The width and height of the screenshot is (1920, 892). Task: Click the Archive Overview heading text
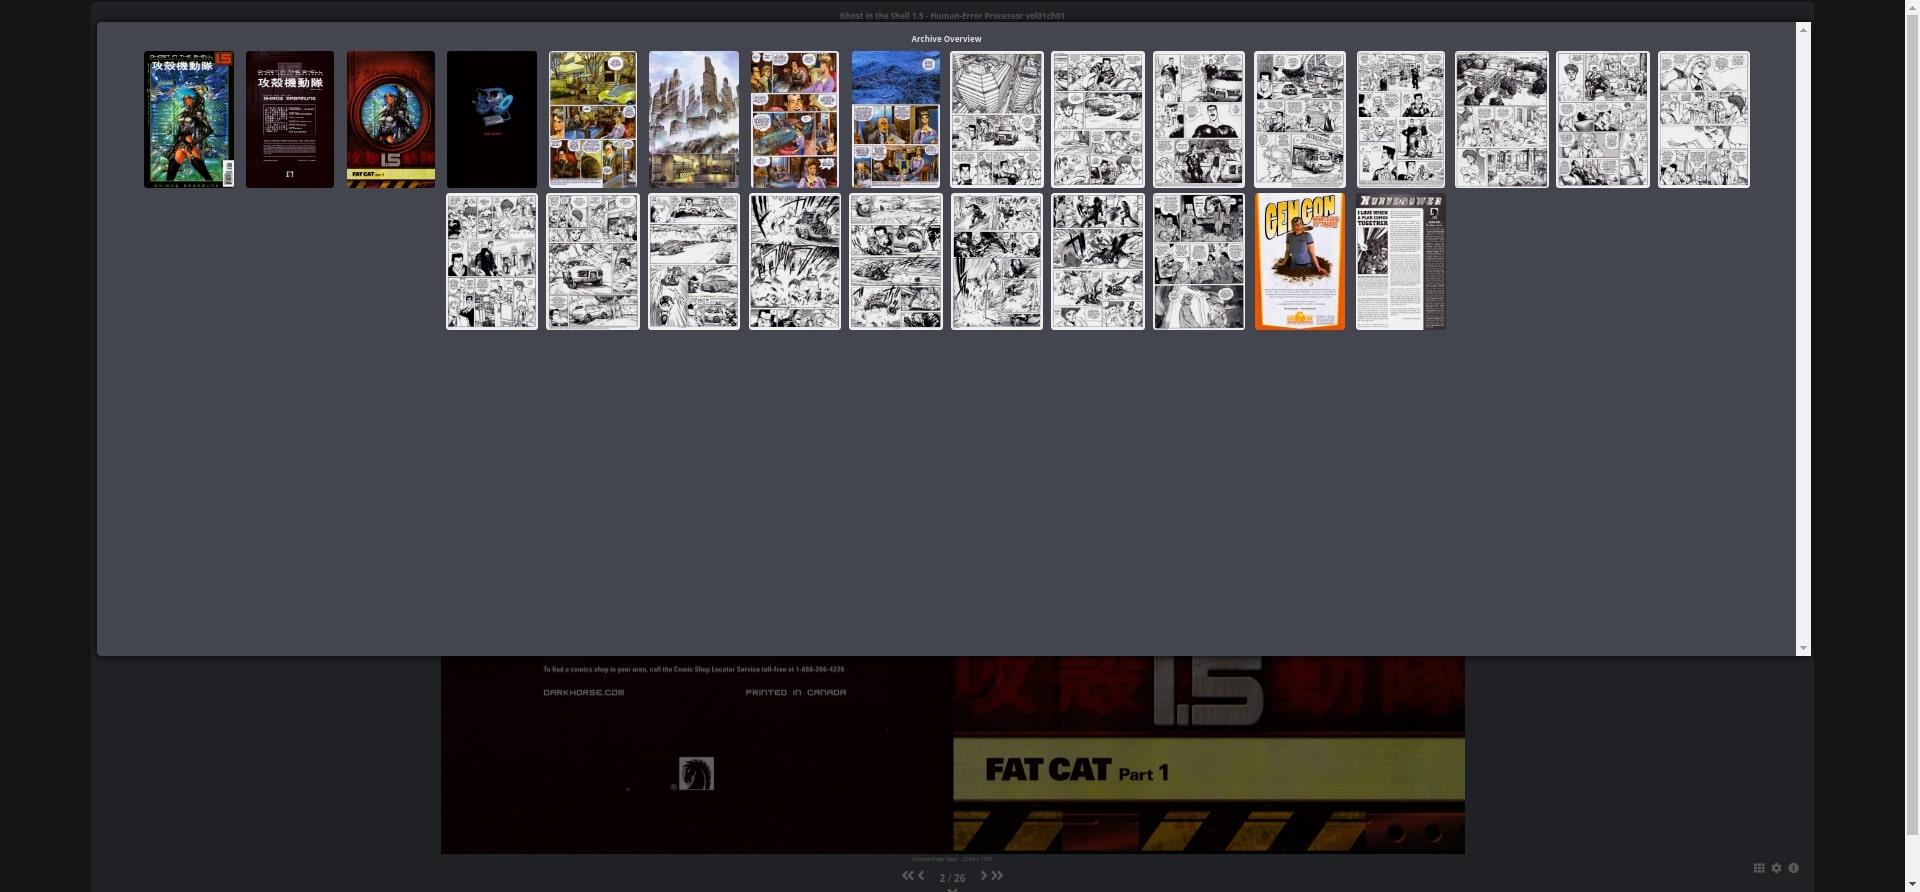(946, 39)
